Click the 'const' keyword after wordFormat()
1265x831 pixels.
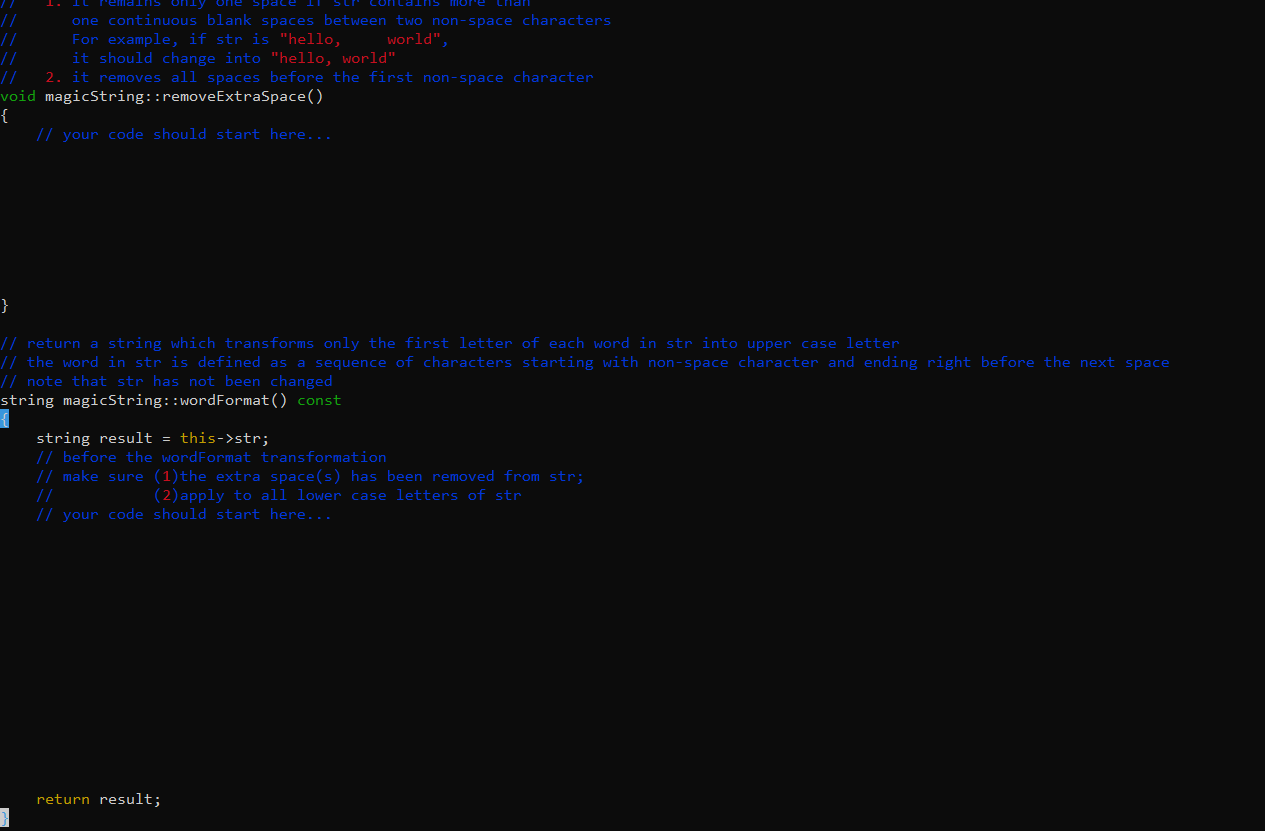click(x=319, y=400)
